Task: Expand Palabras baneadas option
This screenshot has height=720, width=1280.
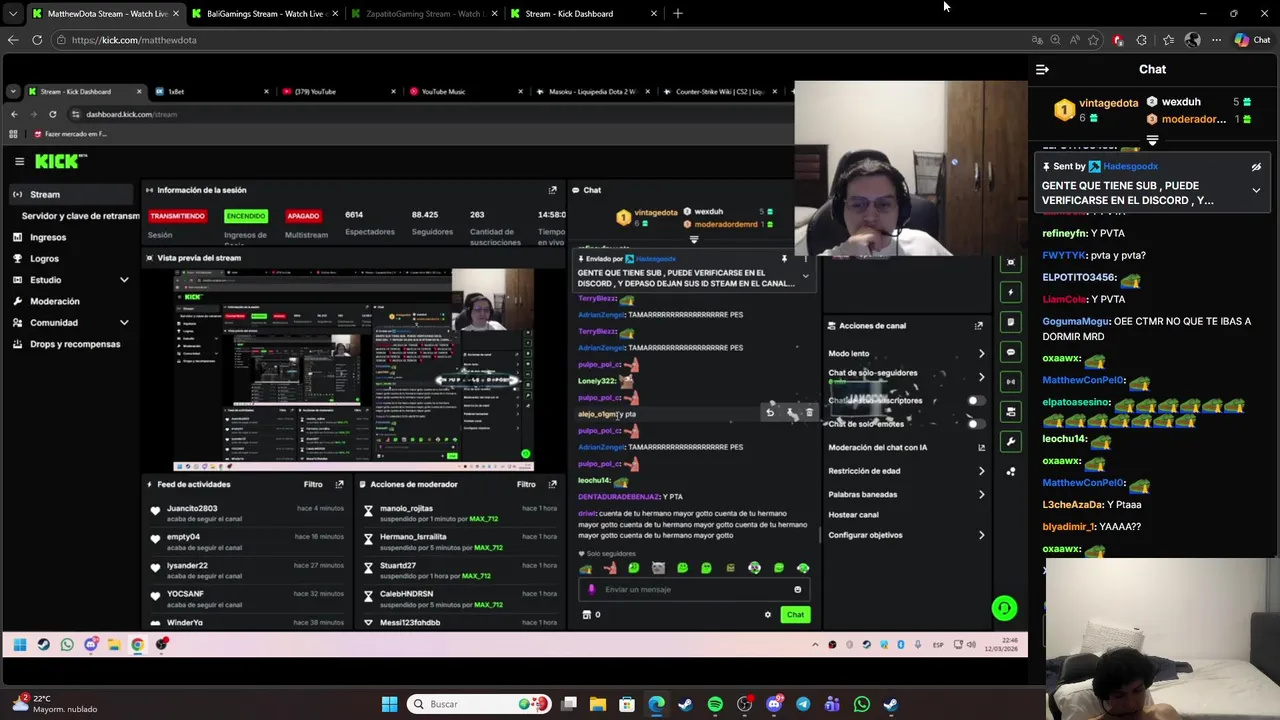Action: (981, 494)
